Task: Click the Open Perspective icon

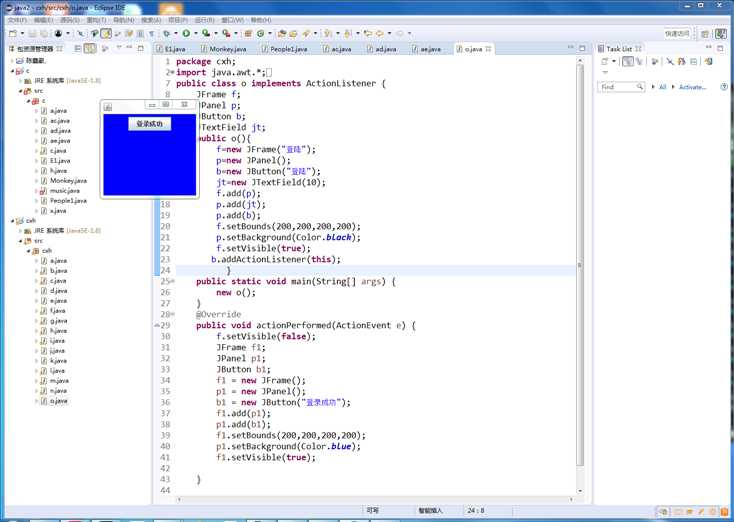Action: 705,35
